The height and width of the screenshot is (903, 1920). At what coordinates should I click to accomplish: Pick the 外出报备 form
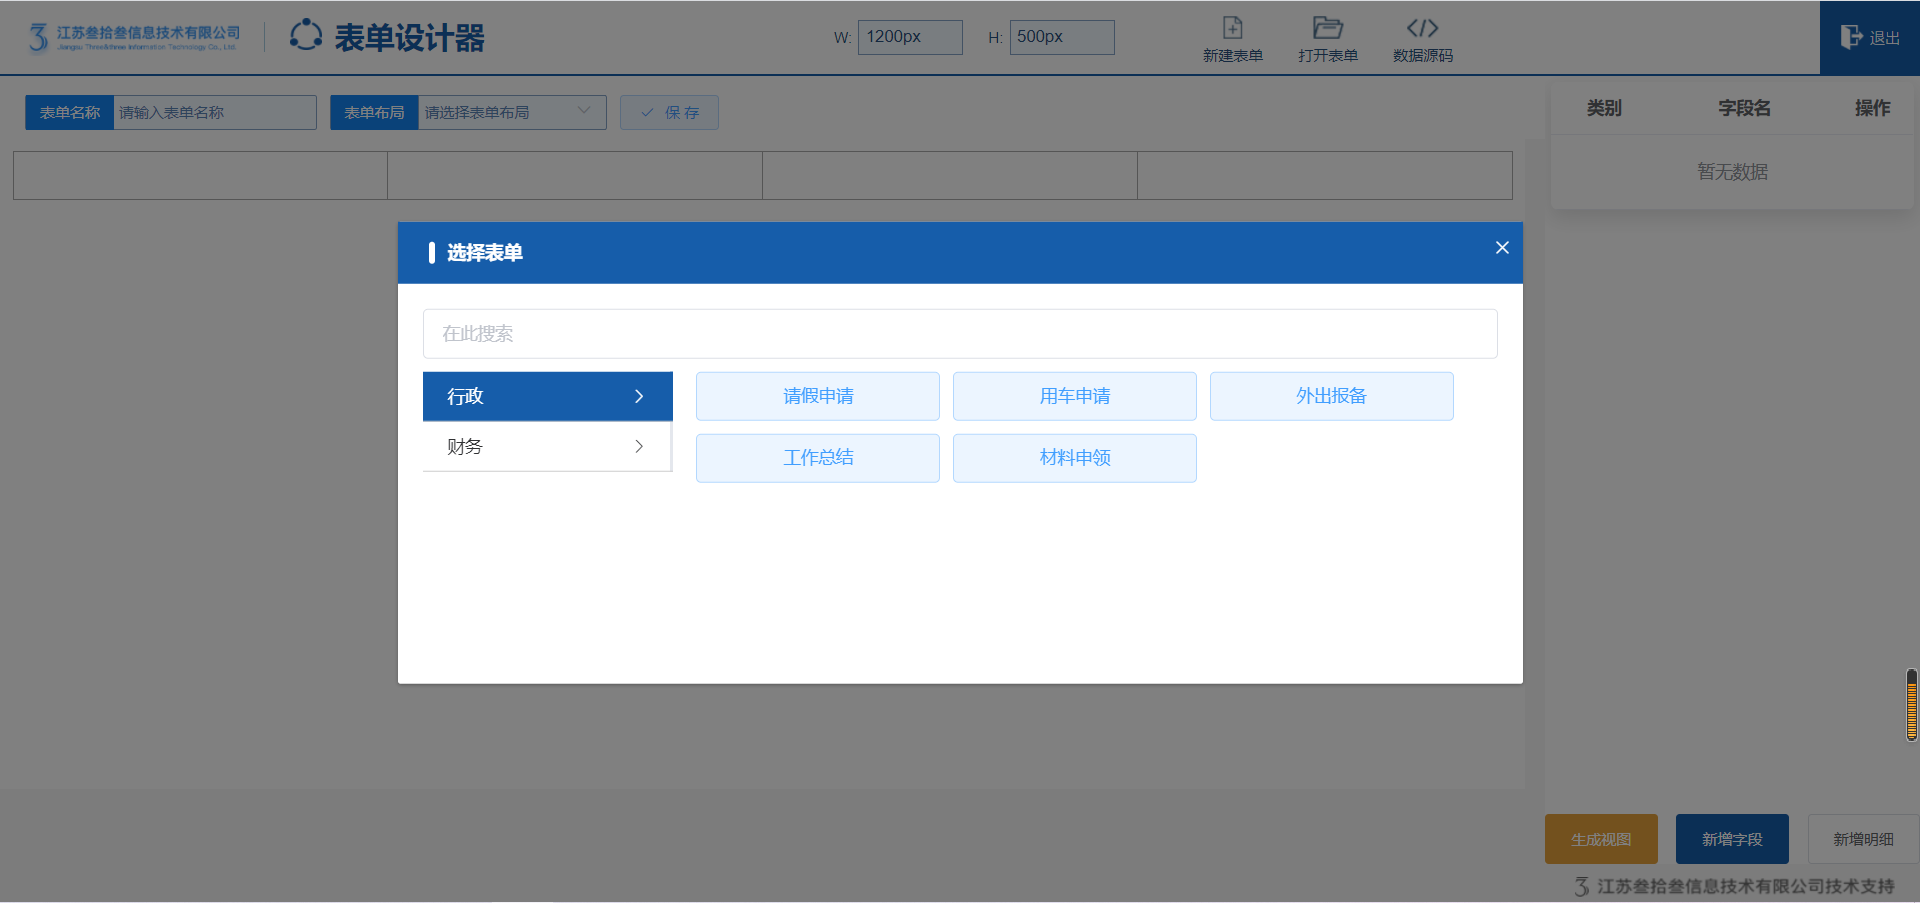[1331, 396]
